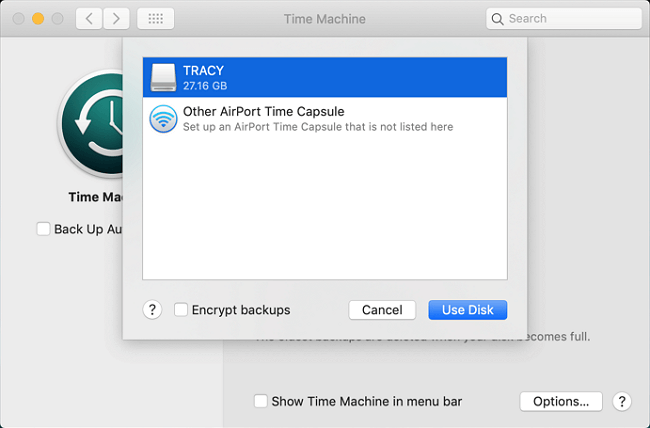Click the AirPort Time Capsule Wi-Fi icon
The width and height of the screenshot is (650, 428).
point(163,119)
